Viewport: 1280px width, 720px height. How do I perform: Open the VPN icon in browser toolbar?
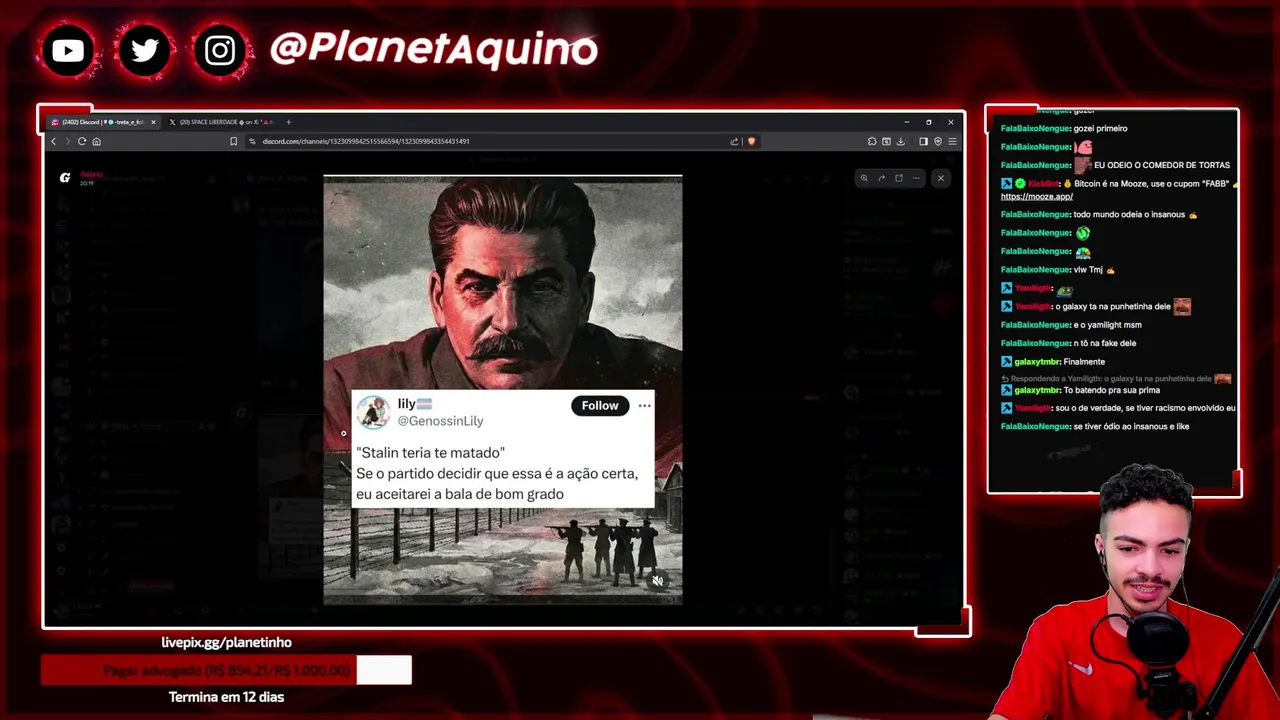coord(938,141)
